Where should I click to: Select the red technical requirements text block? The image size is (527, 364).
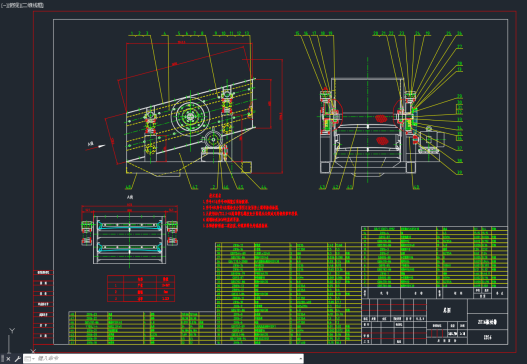click(250, 210)
